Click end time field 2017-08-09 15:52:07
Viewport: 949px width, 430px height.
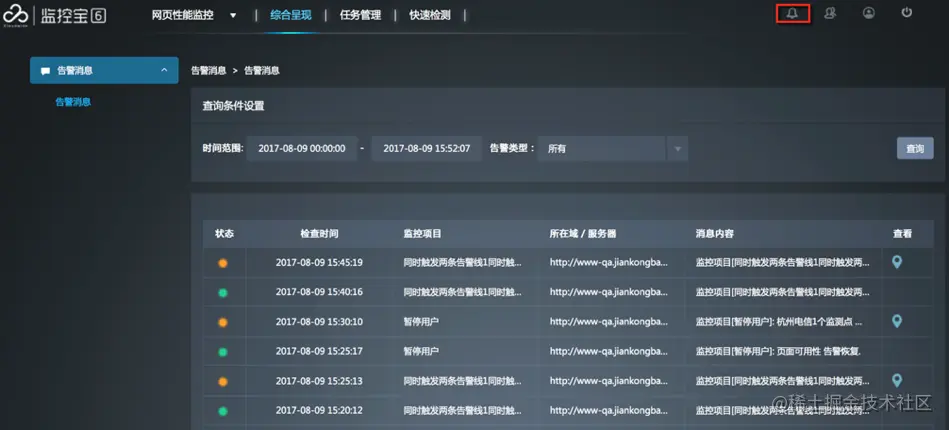tap(427, 148)
